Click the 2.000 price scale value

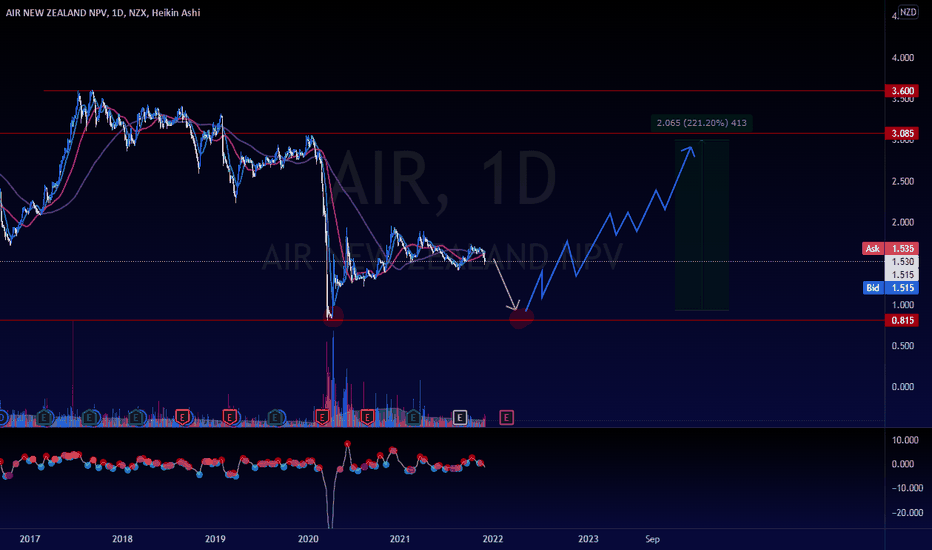902,222
